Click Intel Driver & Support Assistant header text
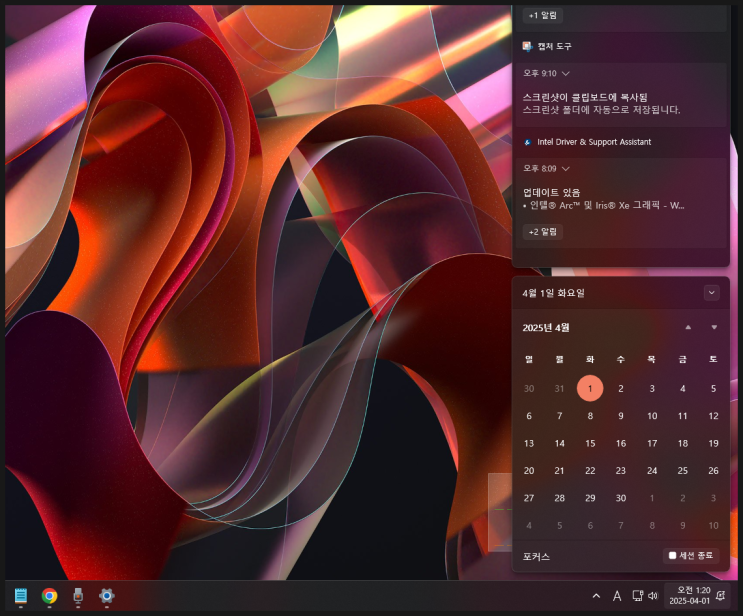Image resolution: width=743 pixels, height=616 pixels. click(x=594, y=142)
